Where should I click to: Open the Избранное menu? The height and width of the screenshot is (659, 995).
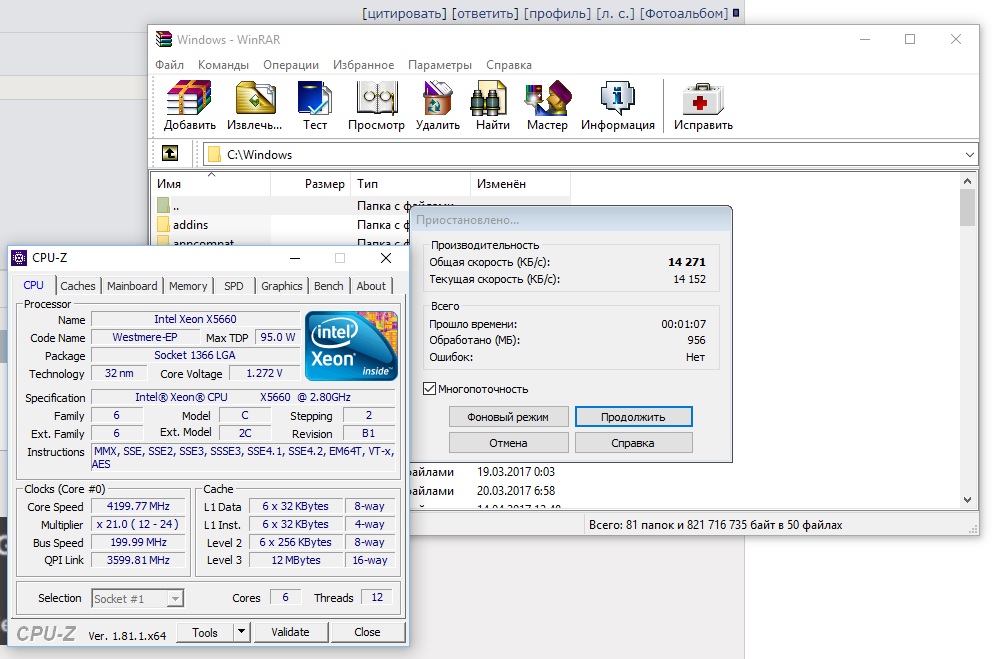[364, 65]
